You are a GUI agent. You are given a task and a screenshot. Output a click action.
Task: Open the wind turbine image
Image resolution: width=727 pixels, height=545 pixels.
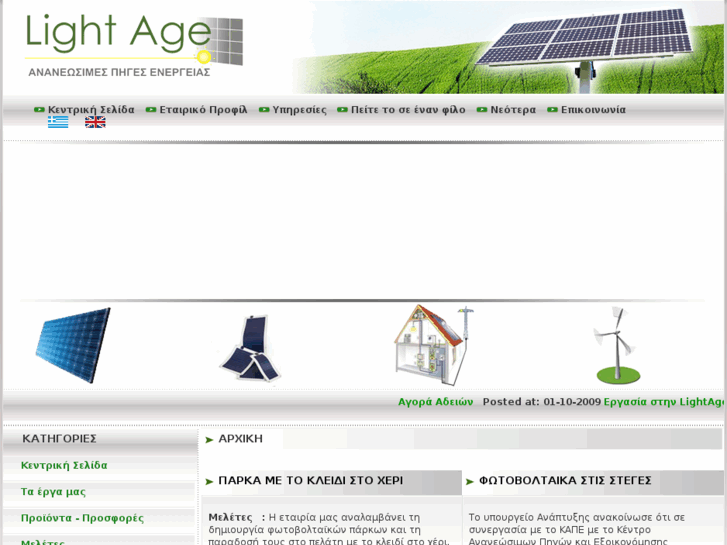(616, 345)
